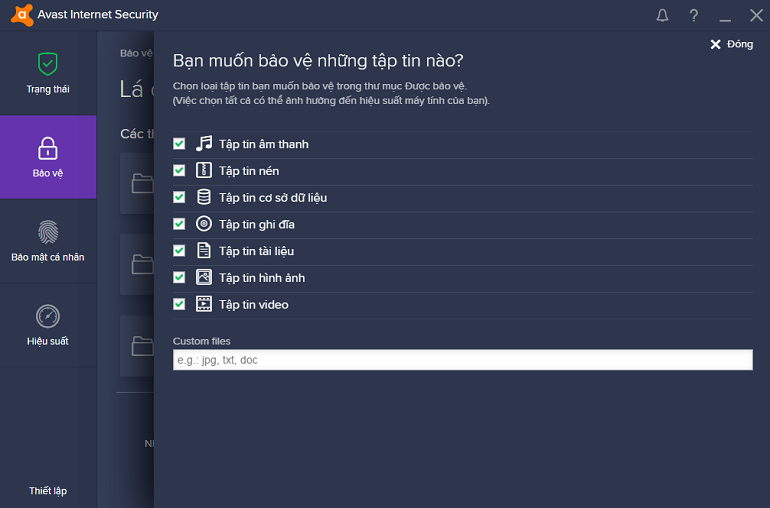This screenshot has height=508, width=770.
Task: Click the audio file music note icon
Action: (204, 144)
